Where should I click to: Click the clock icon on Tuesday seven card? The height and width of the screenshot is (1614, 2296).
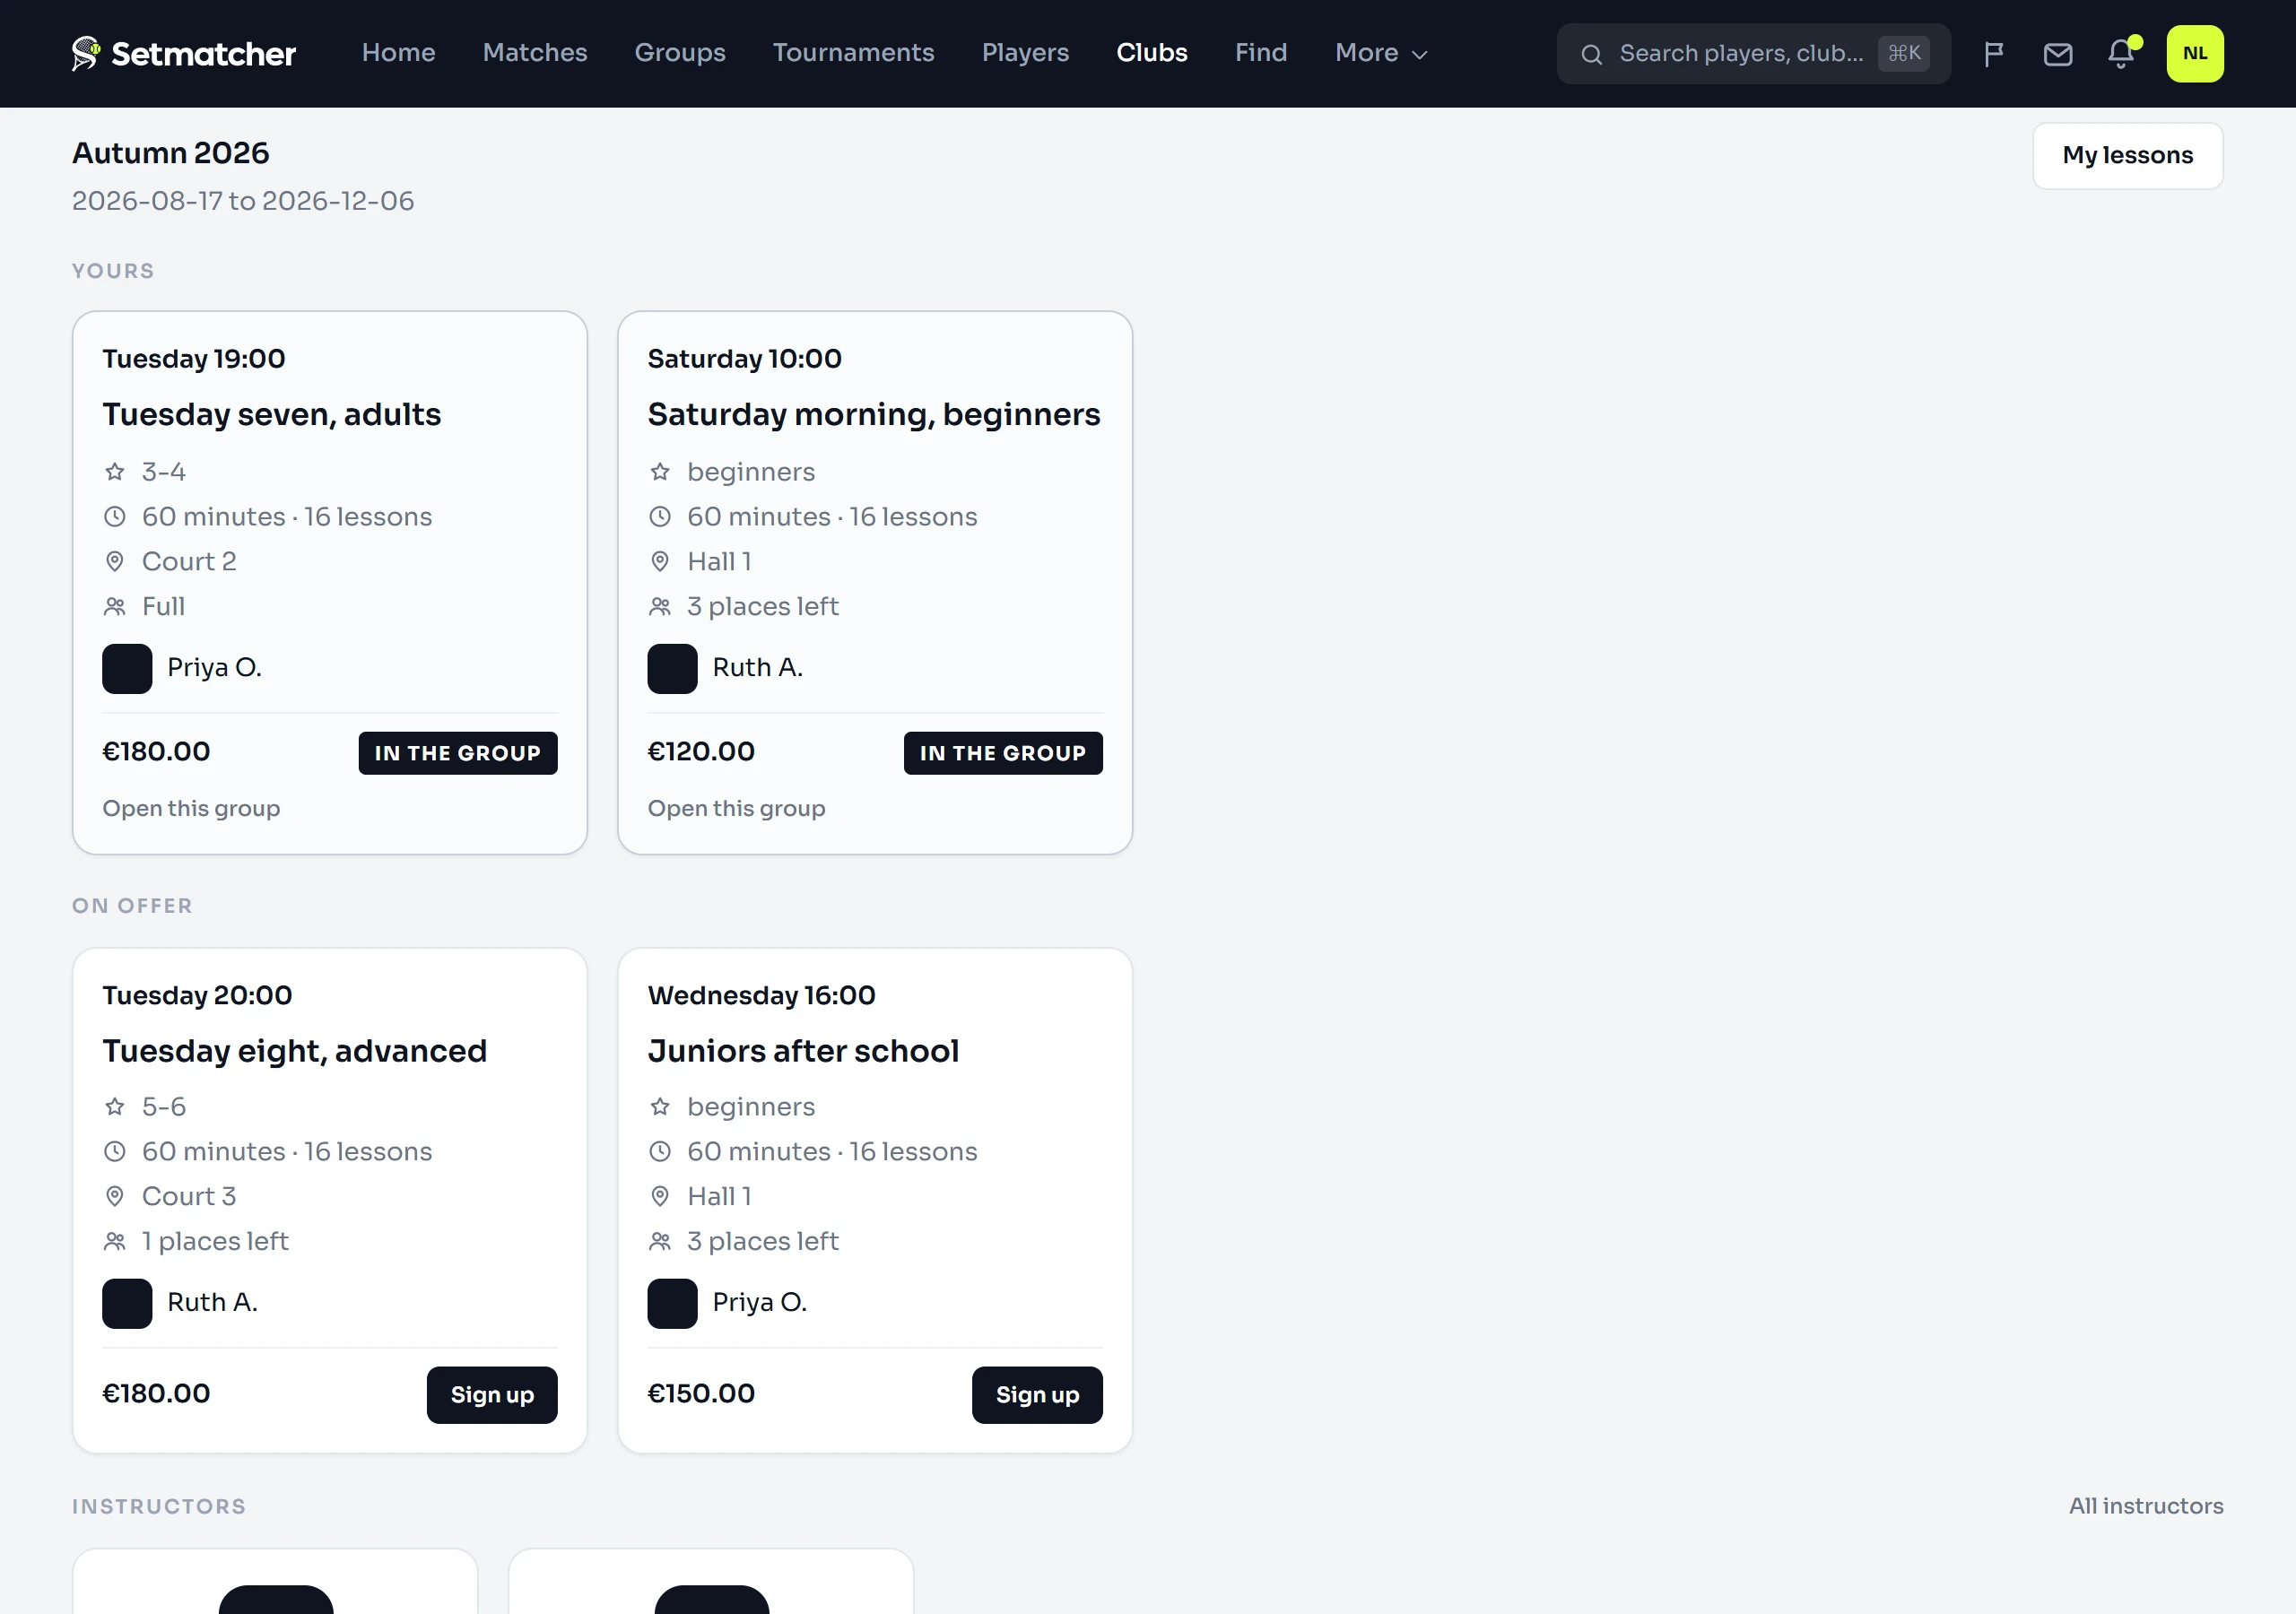coord(115,517)
